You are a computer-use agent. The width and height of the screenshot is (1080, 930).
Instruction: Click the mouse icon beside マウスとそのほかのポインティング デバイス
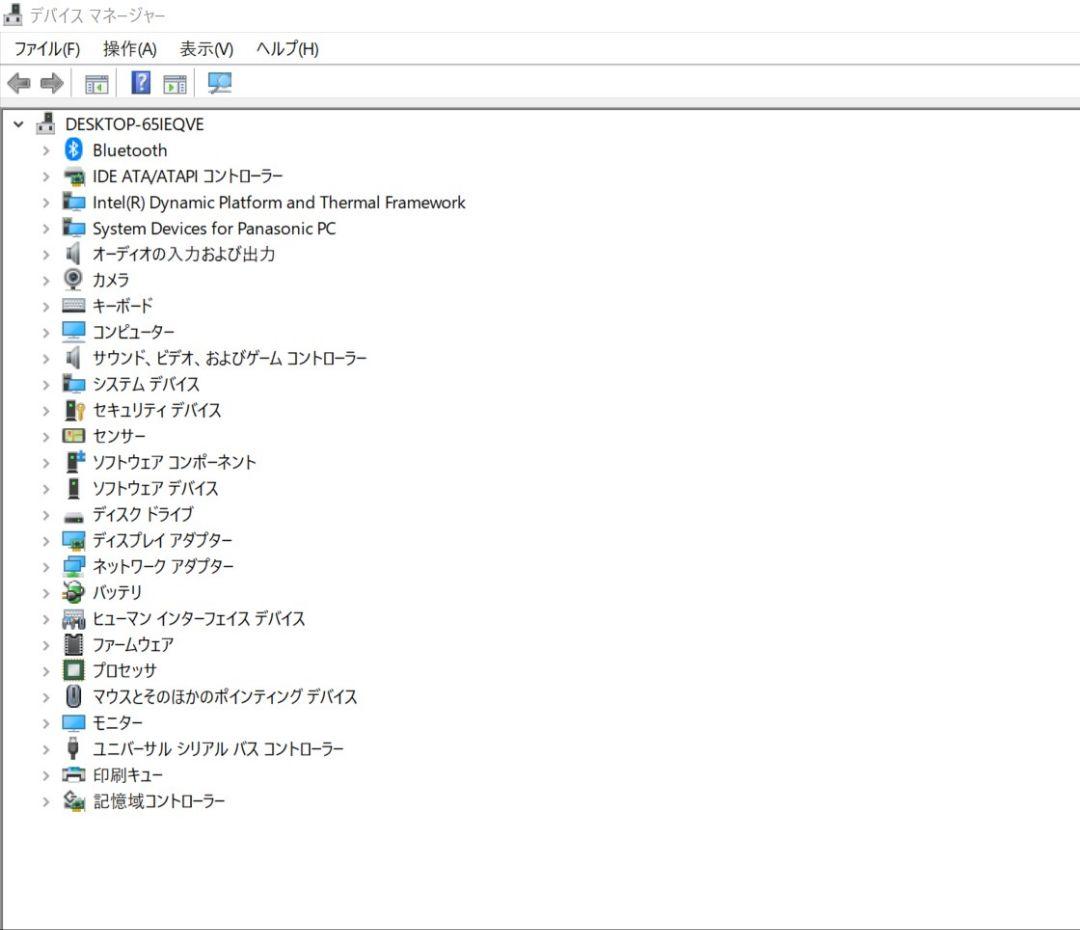pos(73,696)
